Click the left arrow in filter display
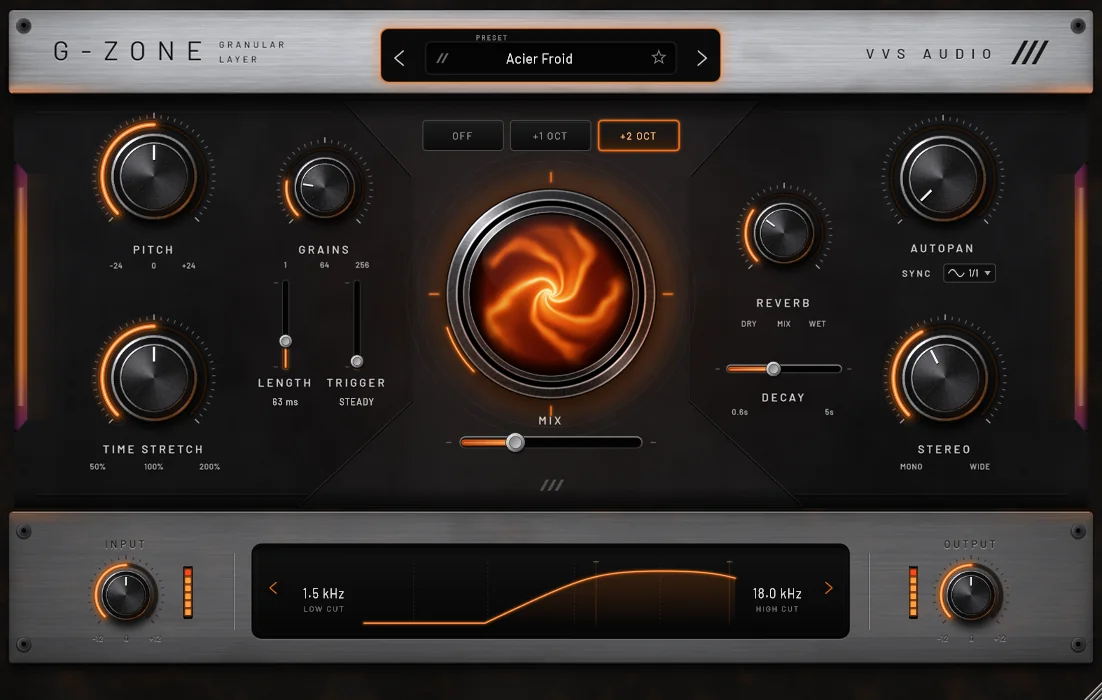 click(273, 588)
